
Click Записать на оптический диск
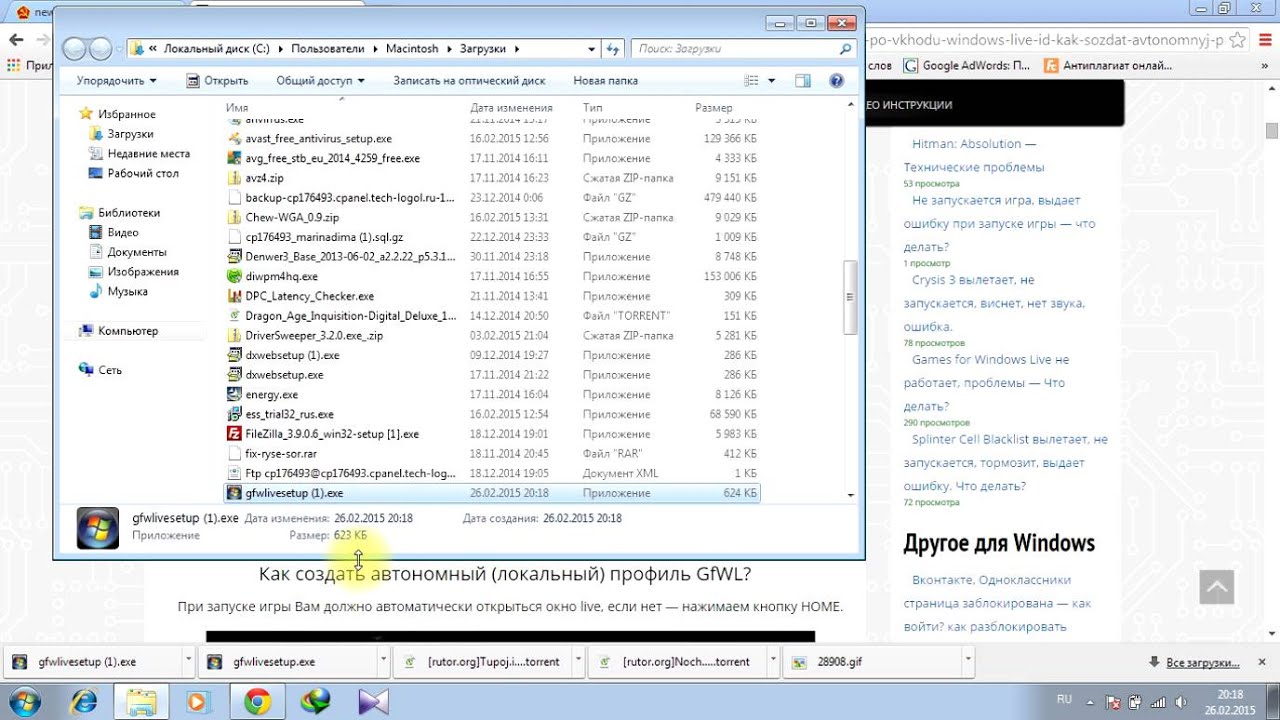469,81
